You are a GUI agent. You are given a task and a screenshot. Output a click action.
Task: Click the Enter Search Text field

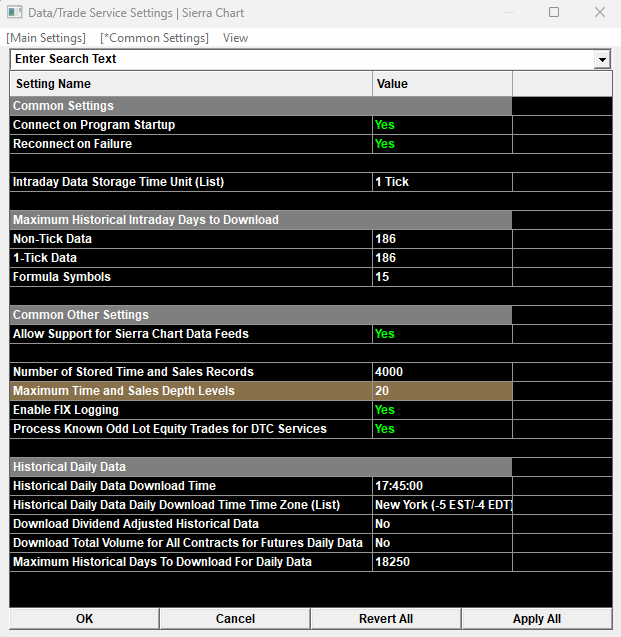(301, 59)
